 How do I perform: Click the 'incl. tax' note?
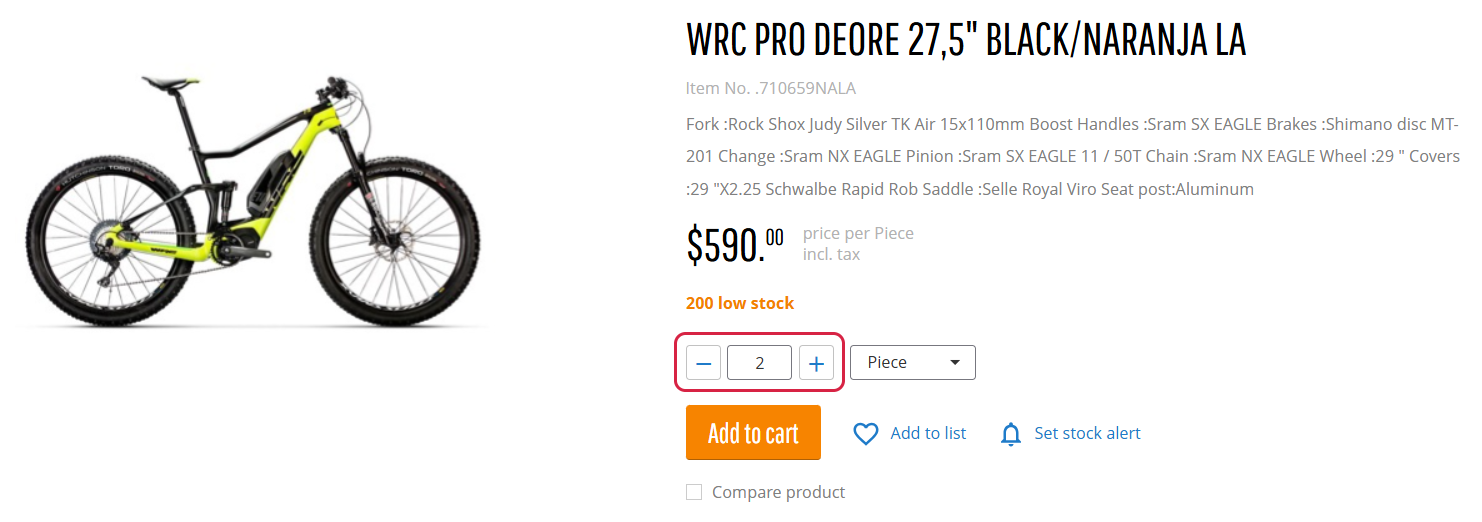tap(831, 254)
